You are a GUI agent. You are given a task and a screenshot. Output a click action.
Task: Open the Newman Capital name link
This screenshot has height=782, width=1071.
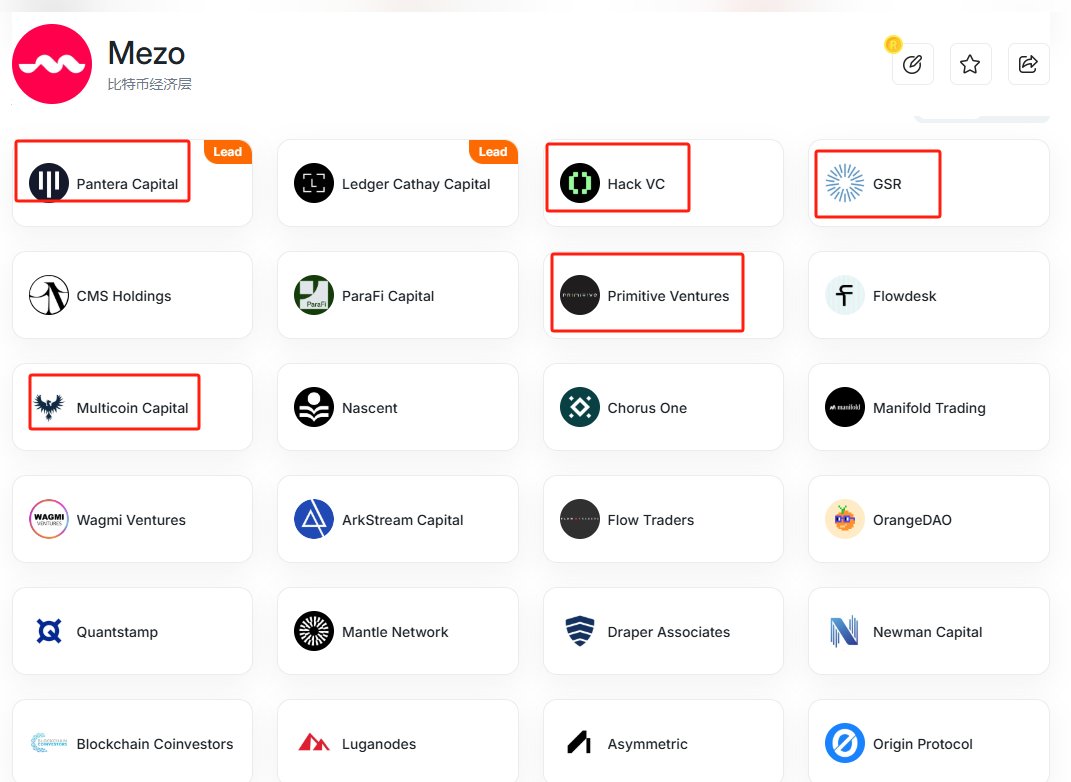(928, 632)
